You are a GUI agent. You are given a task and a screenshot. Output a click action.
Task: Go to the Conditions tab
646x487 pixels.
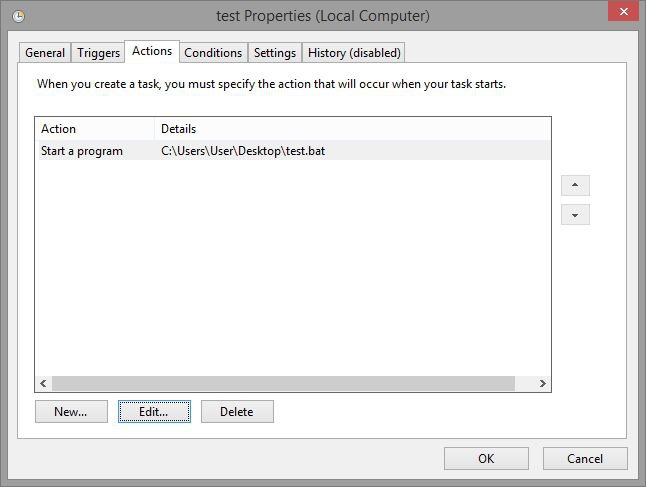click(x=213, y=53)
